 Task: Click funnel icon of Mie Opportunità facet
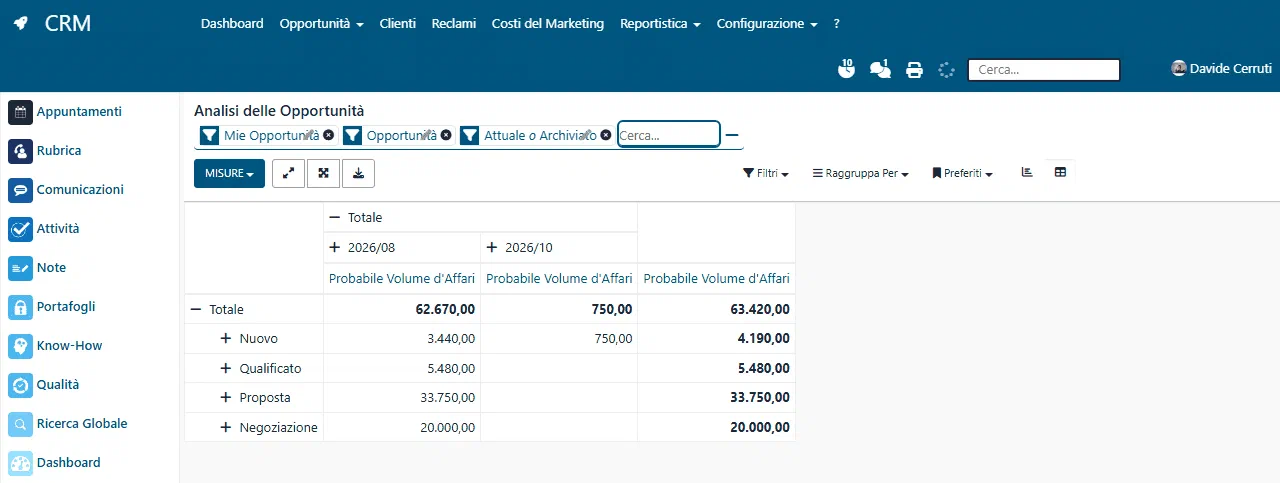(209, 135)
